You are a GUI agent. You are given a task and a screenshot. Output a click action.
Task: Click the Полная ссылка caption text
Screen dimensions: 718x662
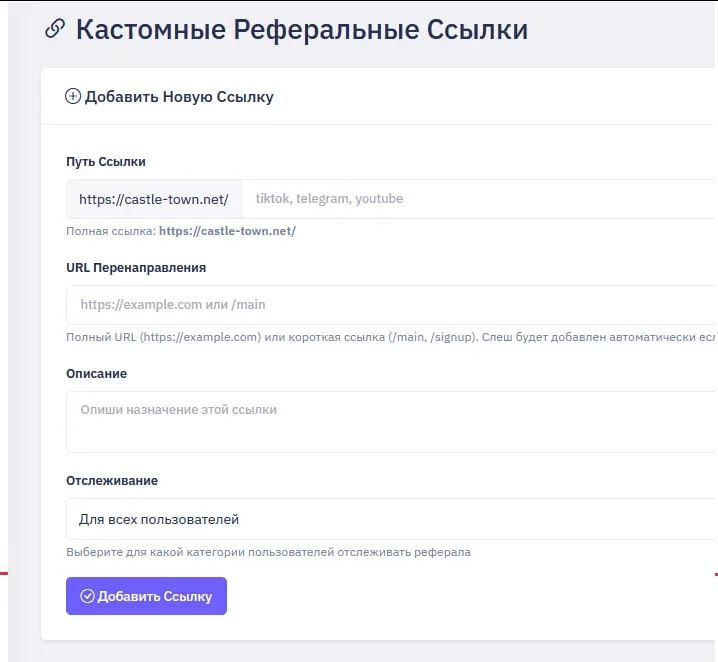[x=110, y=231]
